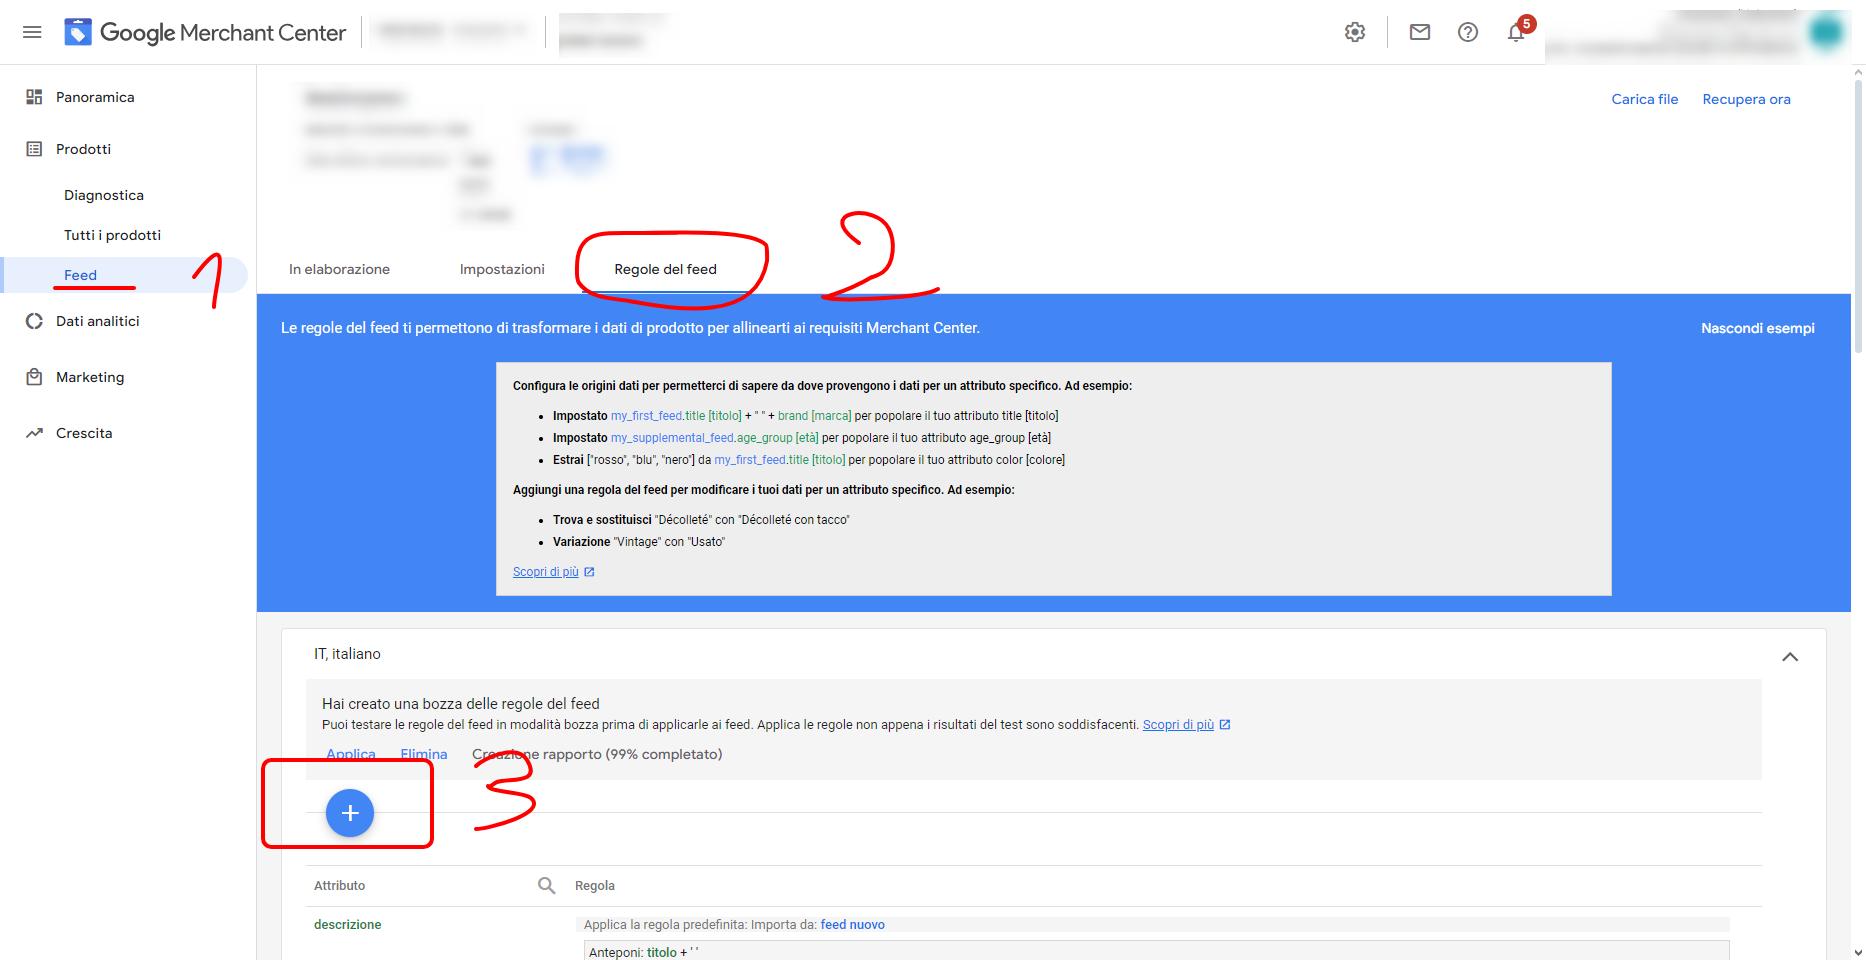Viewport: 1866px width, 960px height.
Task: Click the attribute search magnifier icon
Action: point(546,885)
